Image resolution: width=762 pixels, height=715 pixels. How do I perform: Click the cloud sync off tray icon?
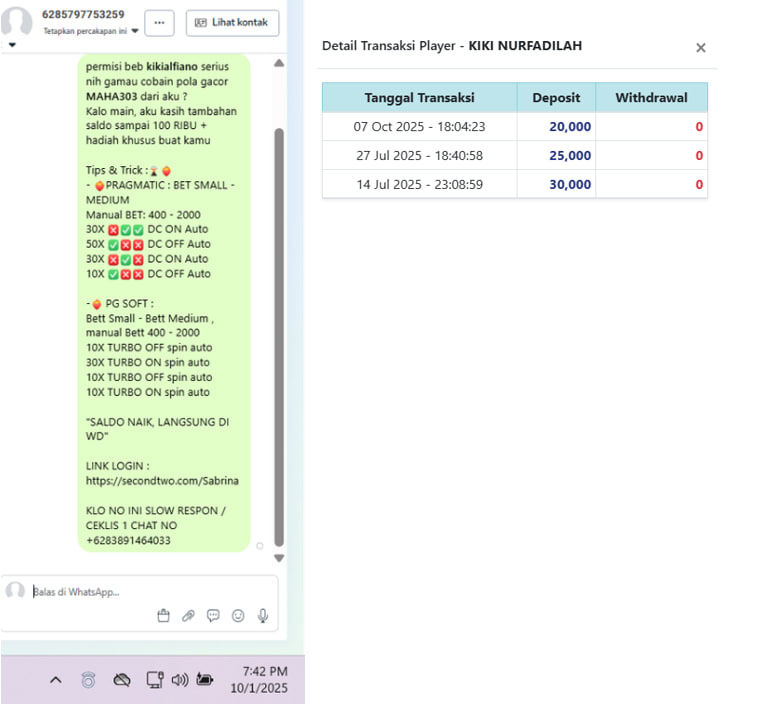(121, 680)
